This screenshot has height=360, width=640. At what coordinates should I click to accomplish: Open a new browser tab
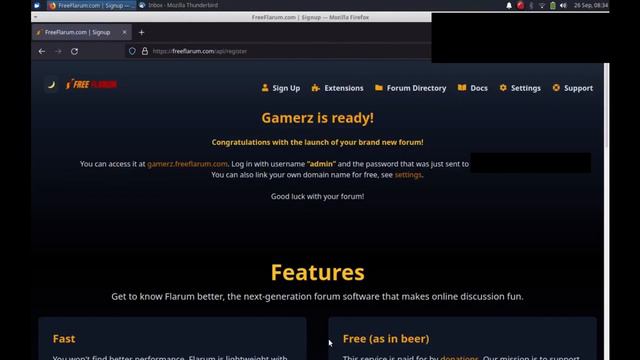141,32
